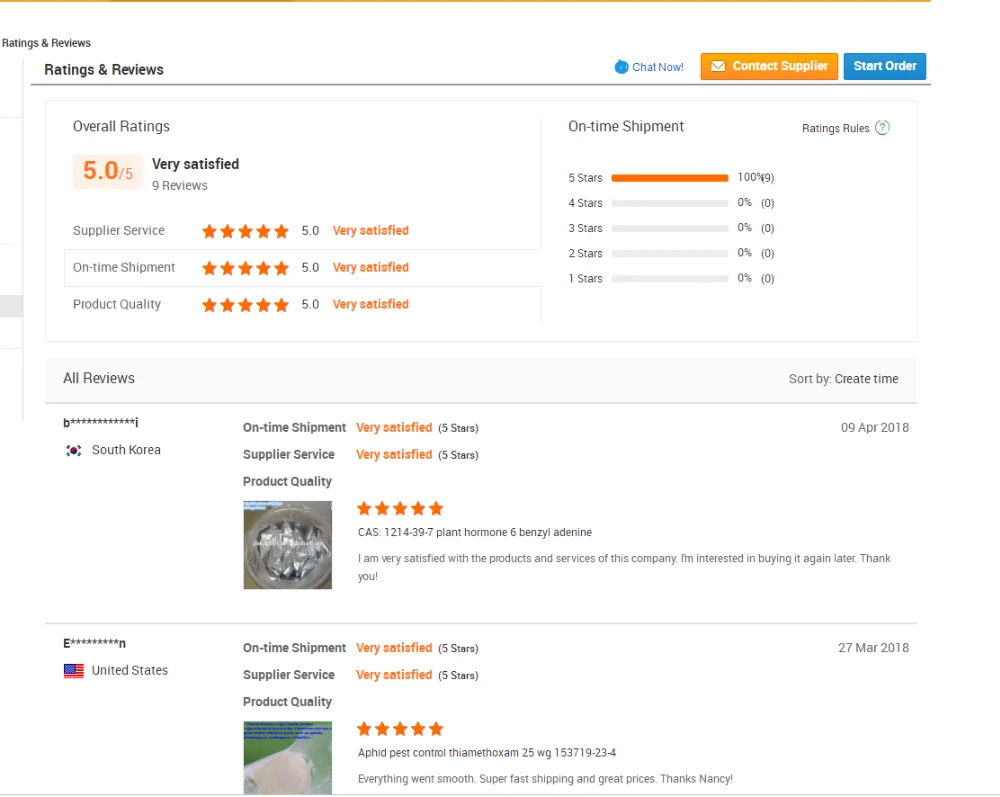Click the 4 Stars empty rating bar

click(x=669, y=203)
